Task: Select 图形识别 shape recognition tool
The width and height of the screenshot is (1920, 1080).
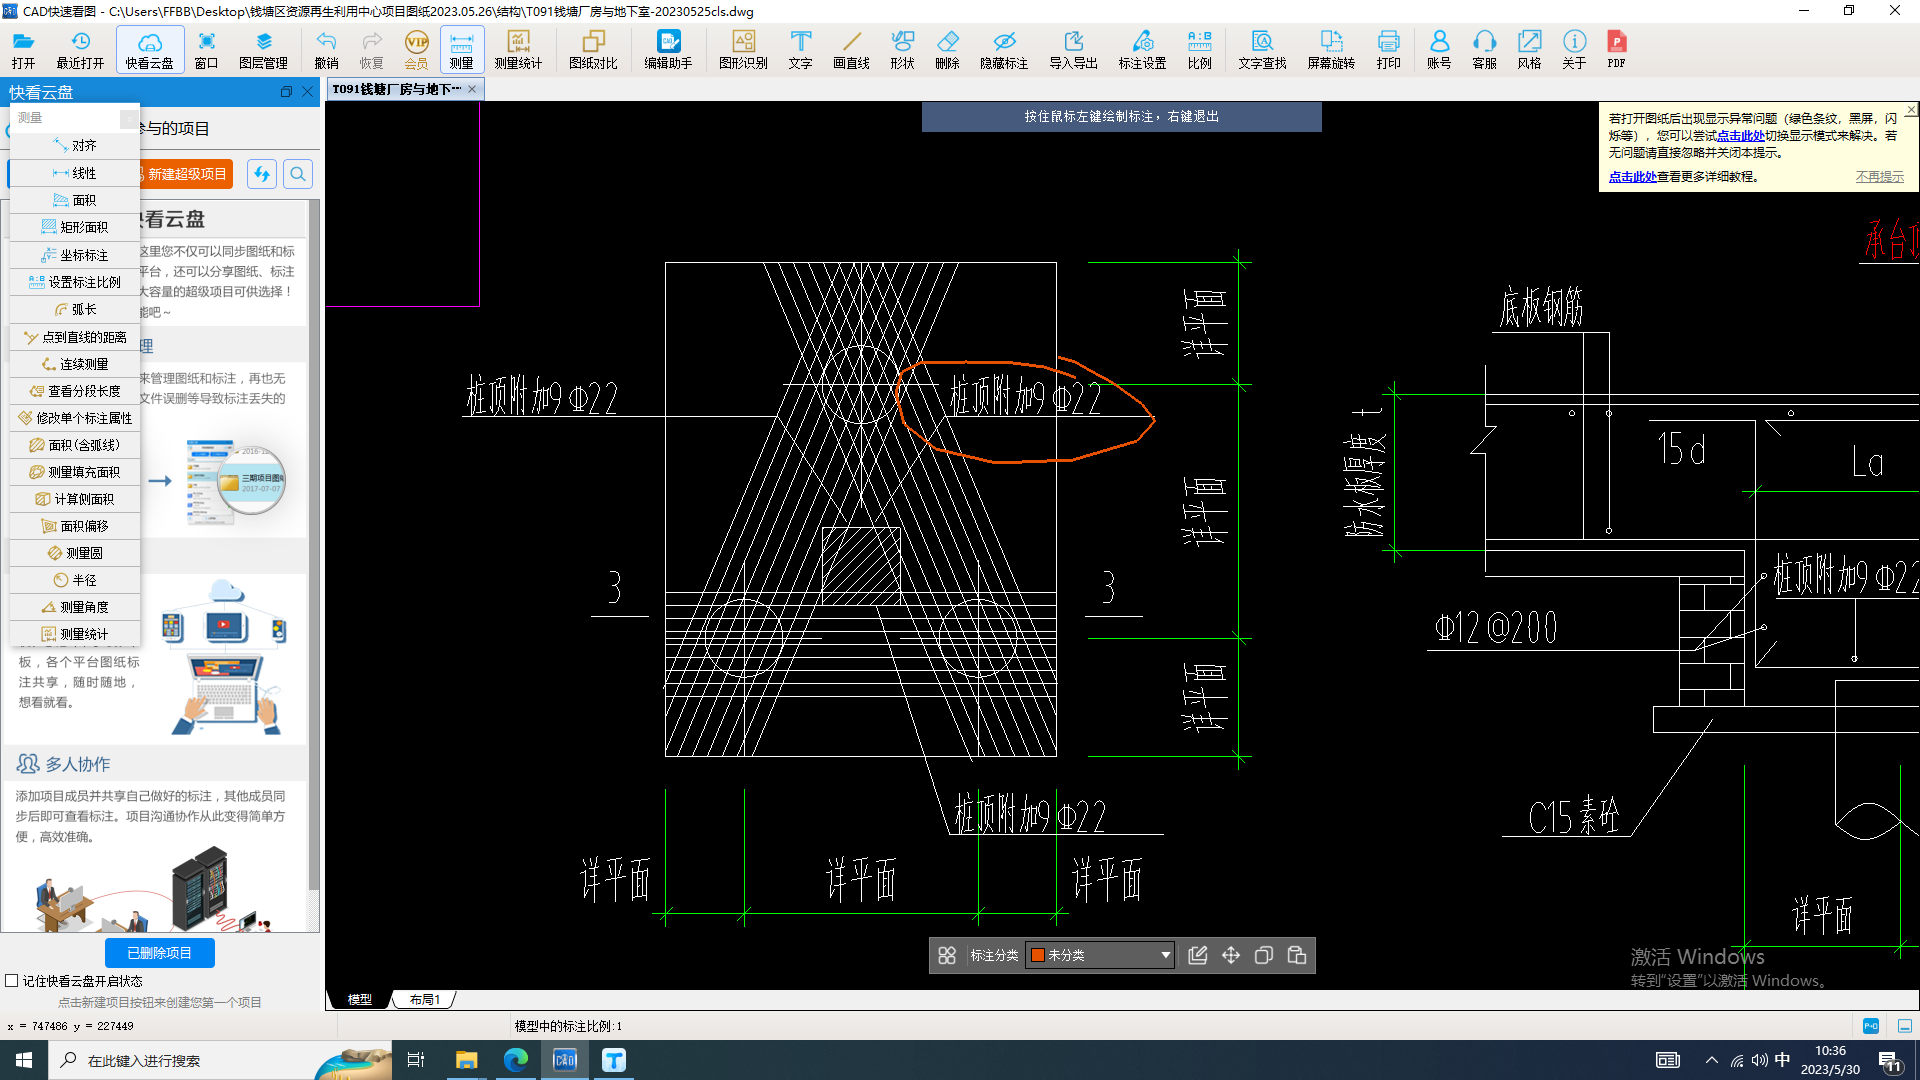Action: 743,49
